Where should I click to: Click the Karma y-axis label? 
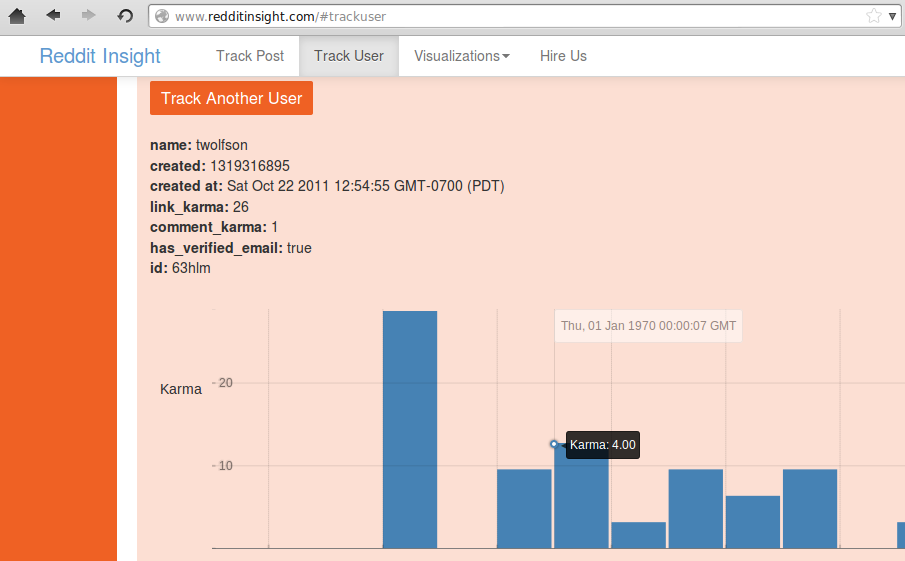(x=181, y=389)
